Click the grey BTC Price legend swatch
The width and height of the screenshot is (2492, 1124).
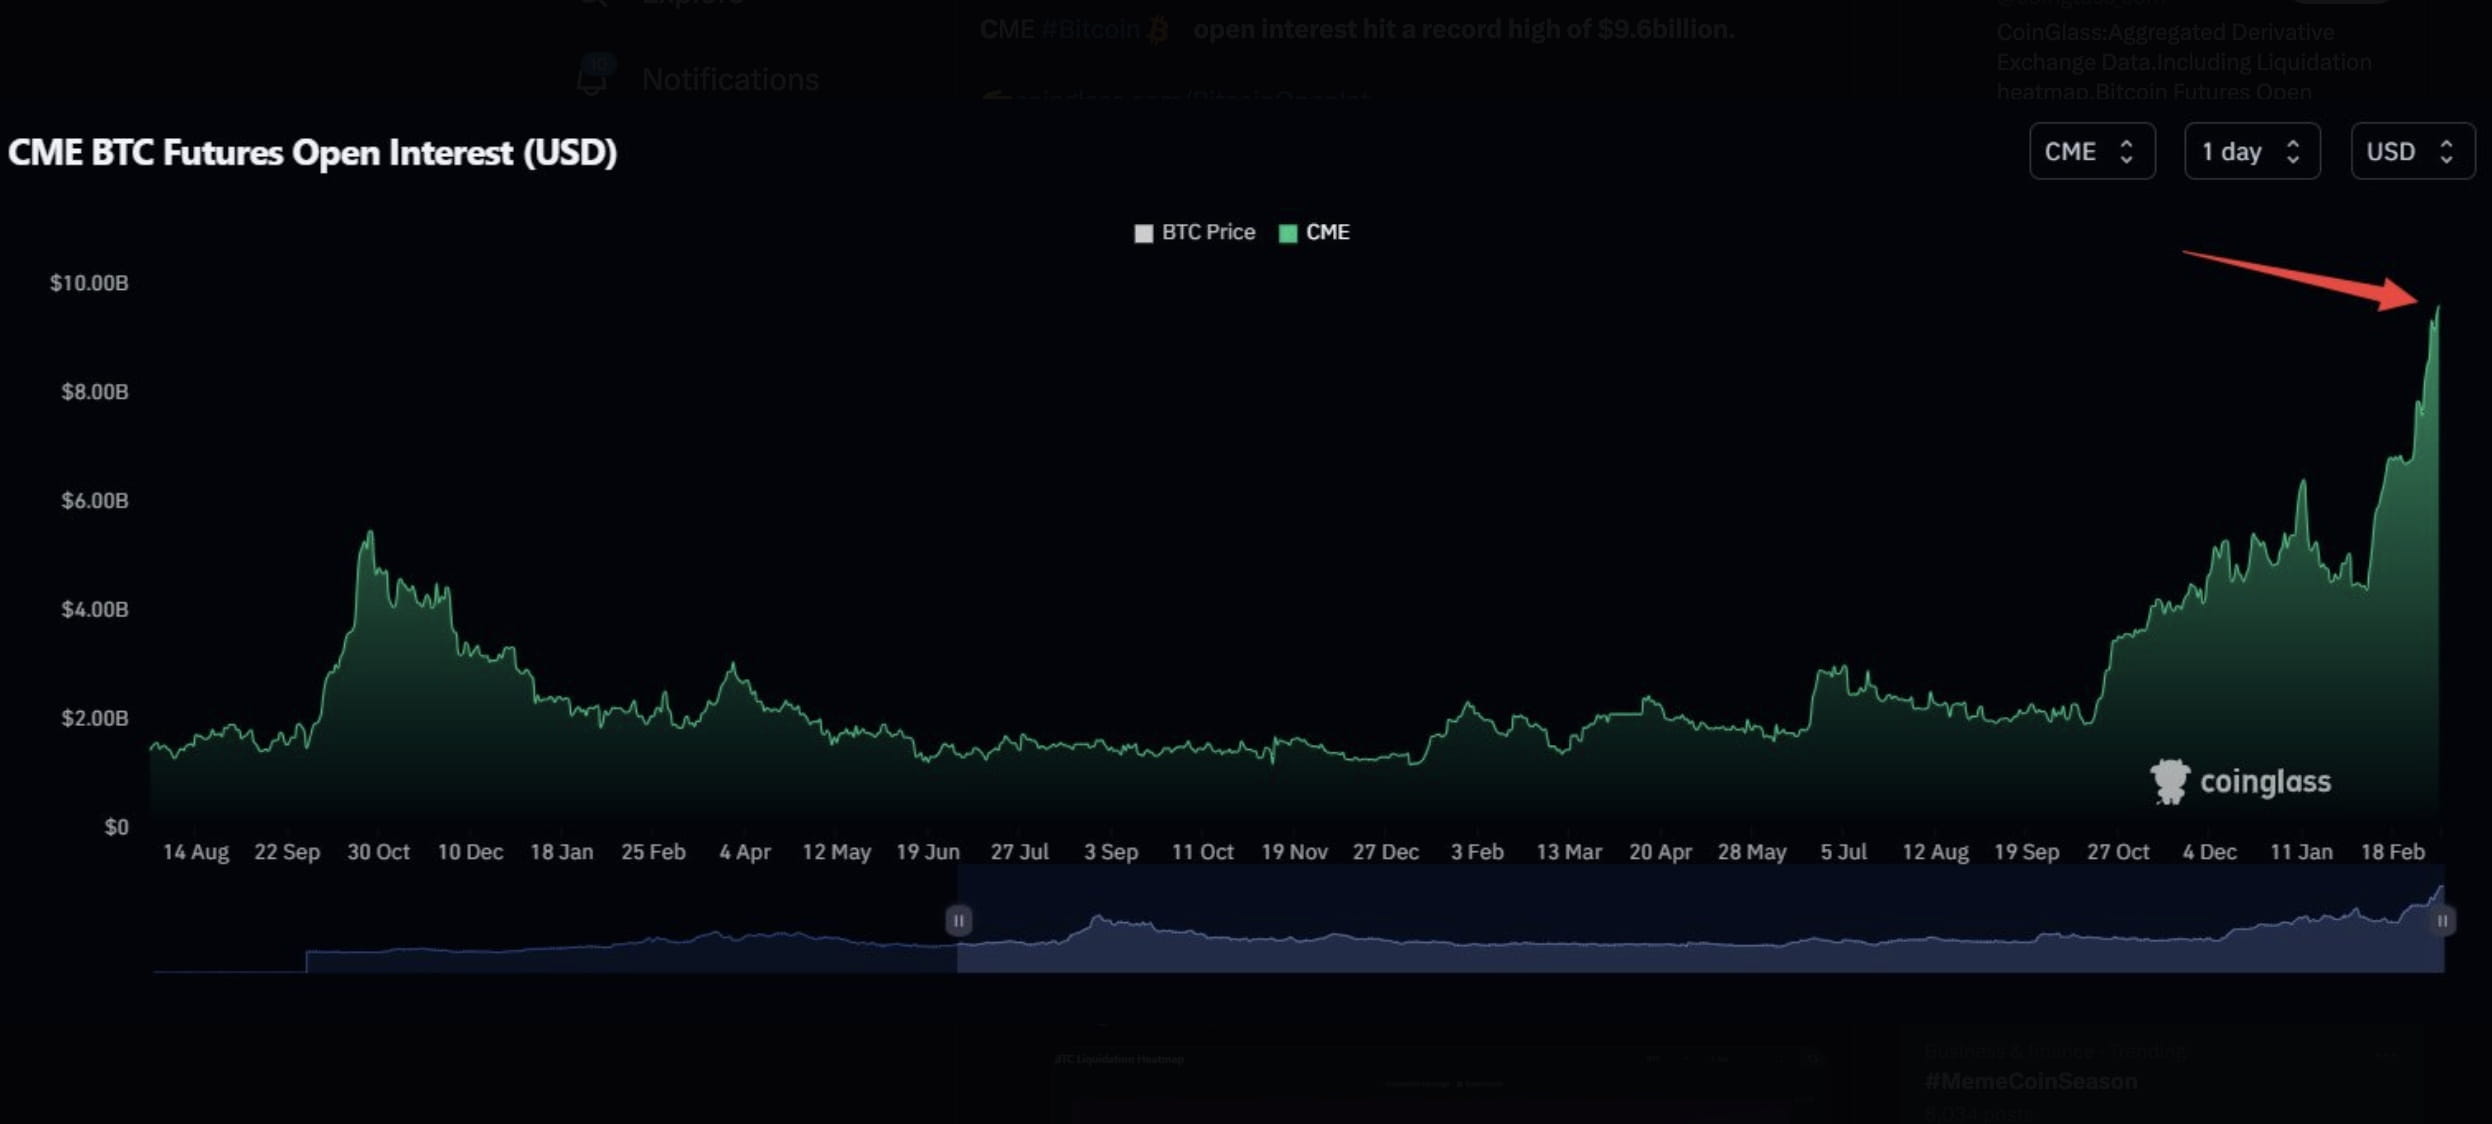pos(1144,233)
